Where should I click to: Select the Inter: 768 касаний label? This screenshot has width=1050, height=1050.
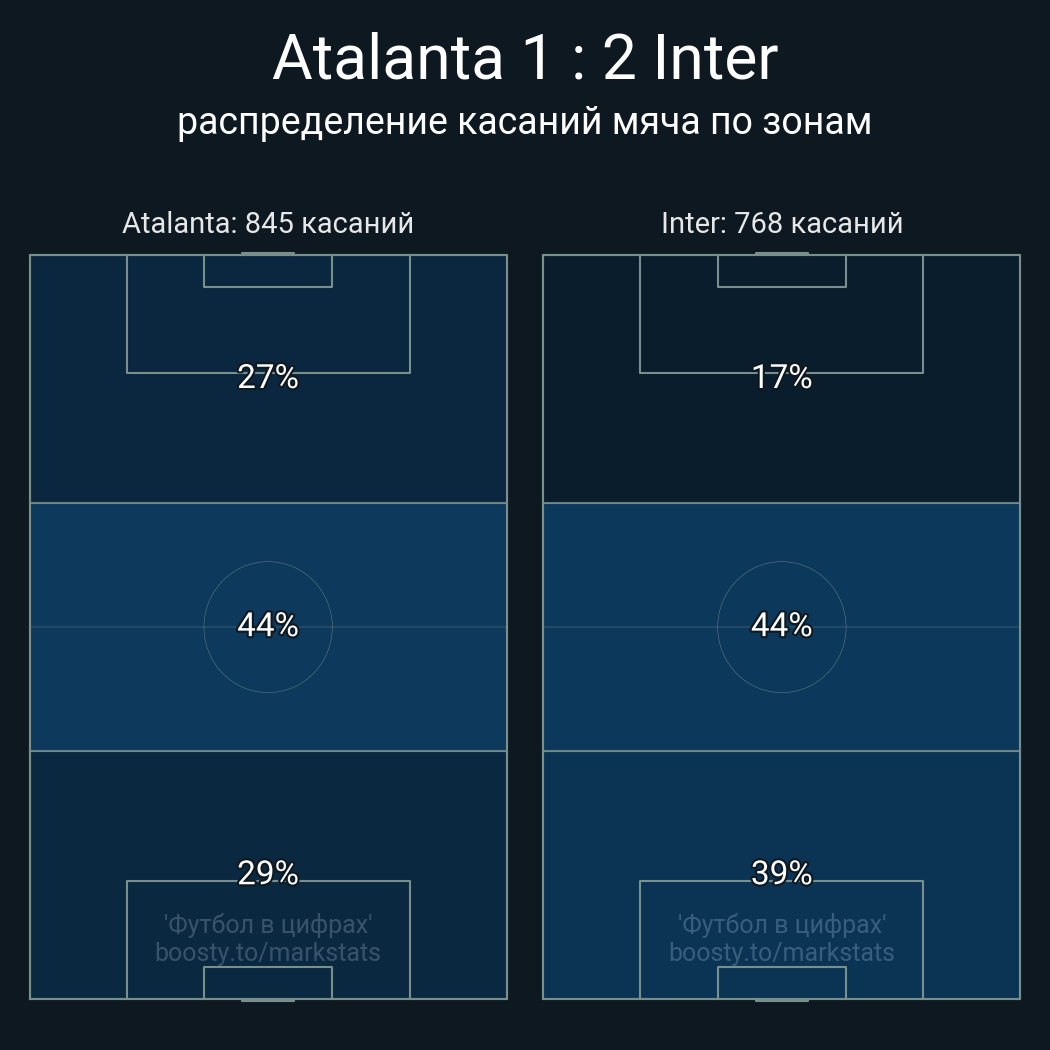[x=781, y=223]
